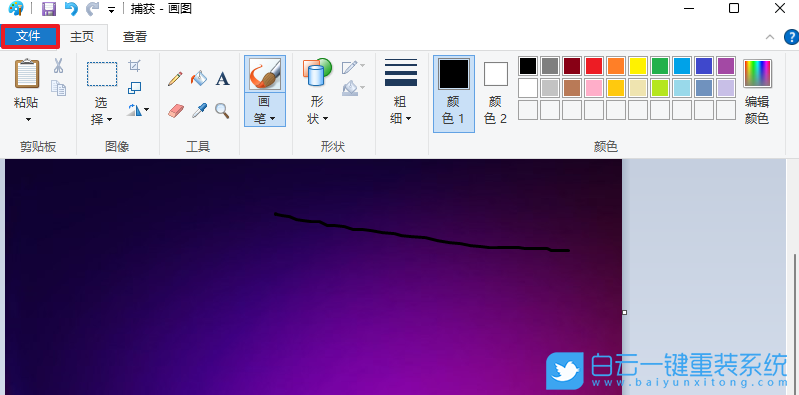Click the 粗细 line thickness icon
This screenshot has height=395, width=799.
pyautogui.click(x=401, y=72)
